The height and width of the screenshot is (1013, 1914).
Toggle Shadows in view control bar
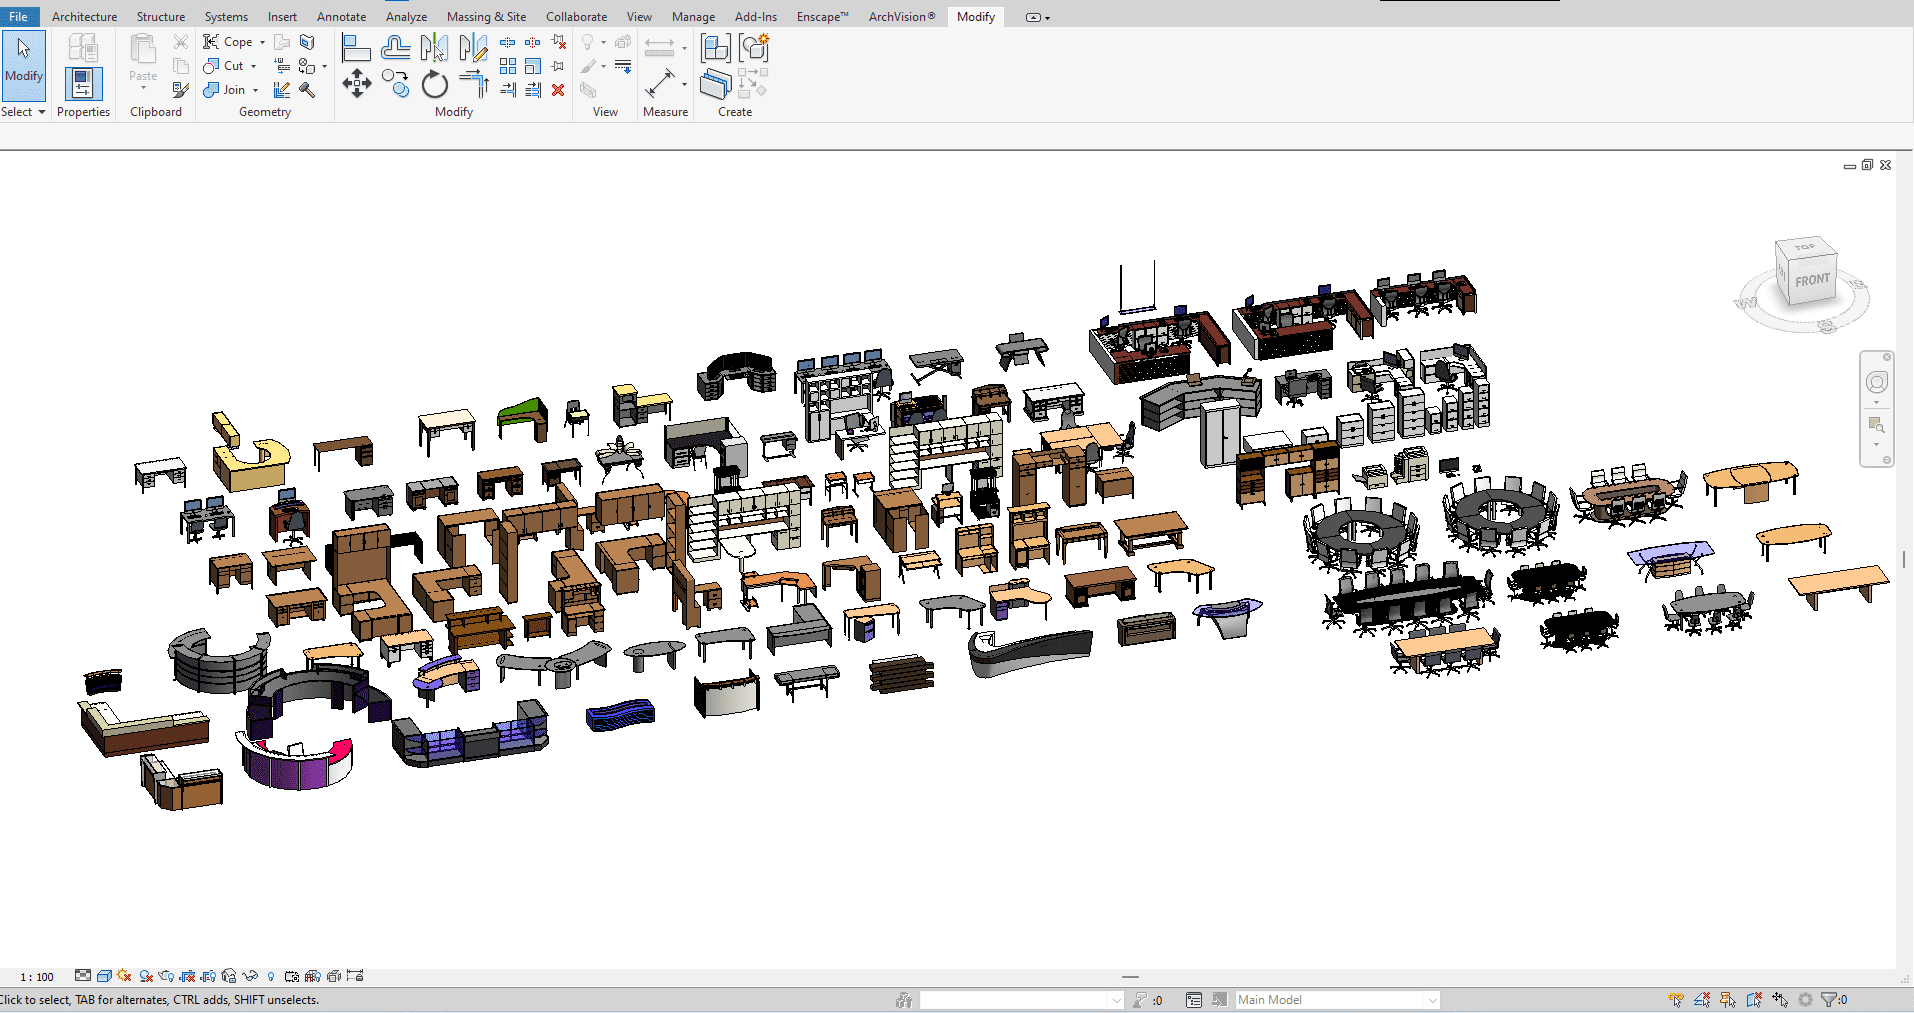tap(146, 976)
